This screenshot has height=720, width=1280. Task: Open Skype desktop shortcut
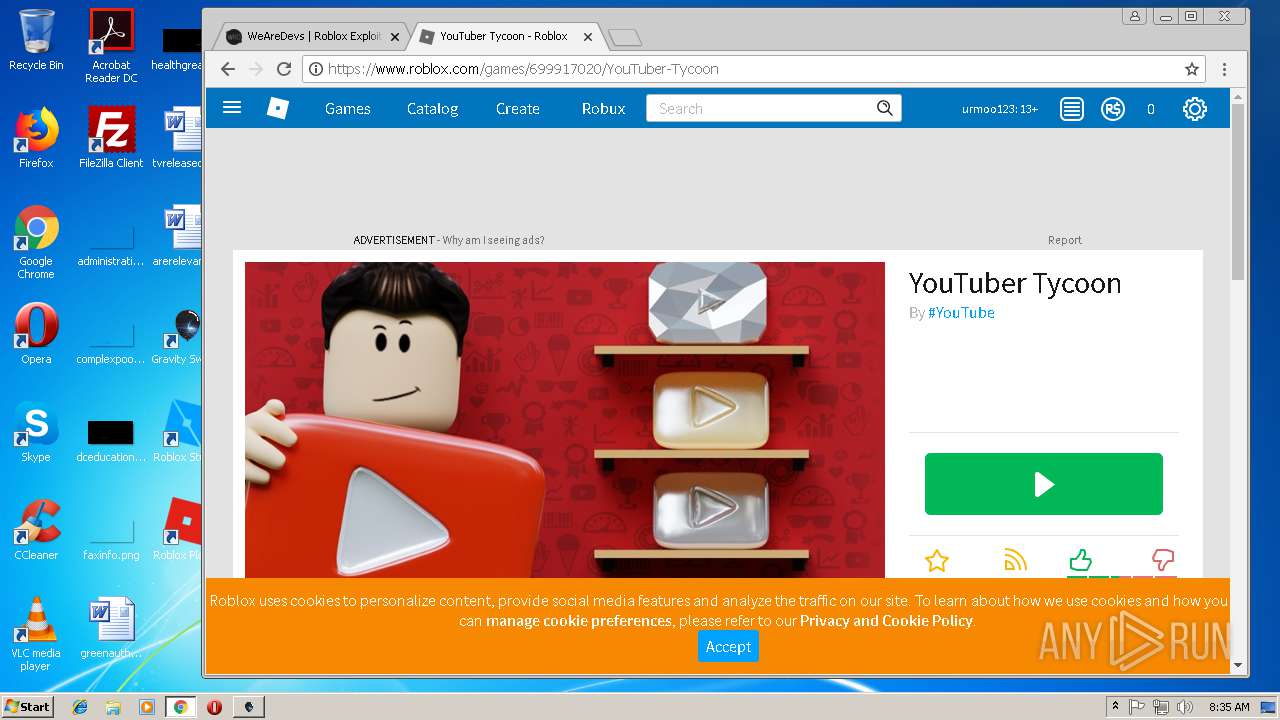[x=36, y=432]
